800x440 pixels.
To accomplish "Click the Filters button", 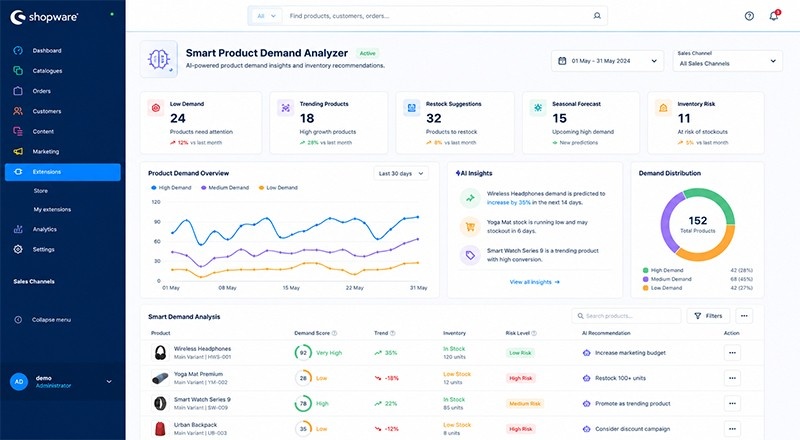I will tap(708, 316).
